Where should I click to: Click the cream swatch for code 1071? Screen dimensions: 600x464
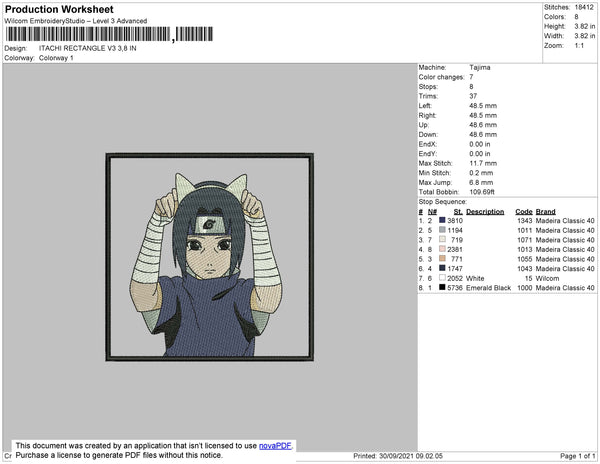pyautogui.click(x=442, y=239)
